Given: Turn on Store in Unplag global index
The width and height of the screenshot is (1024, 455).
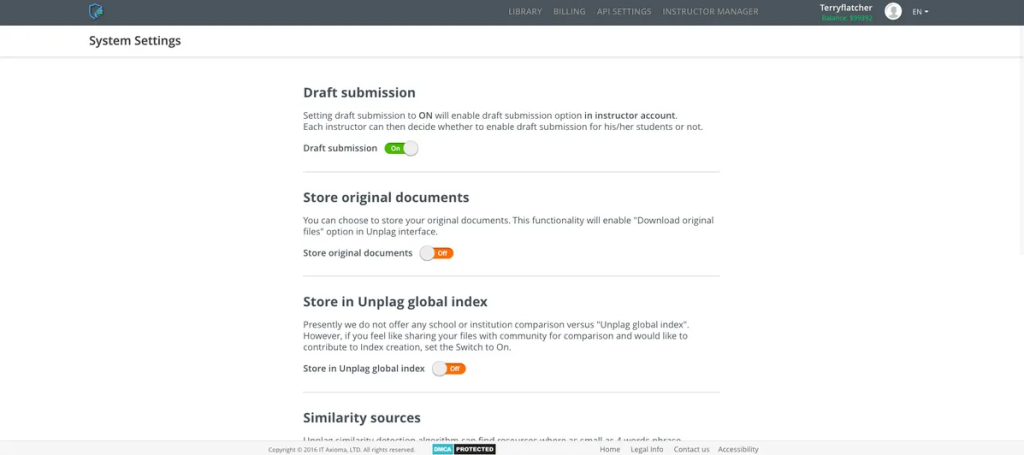Looking at the screenshot, I should coord(449,369).
